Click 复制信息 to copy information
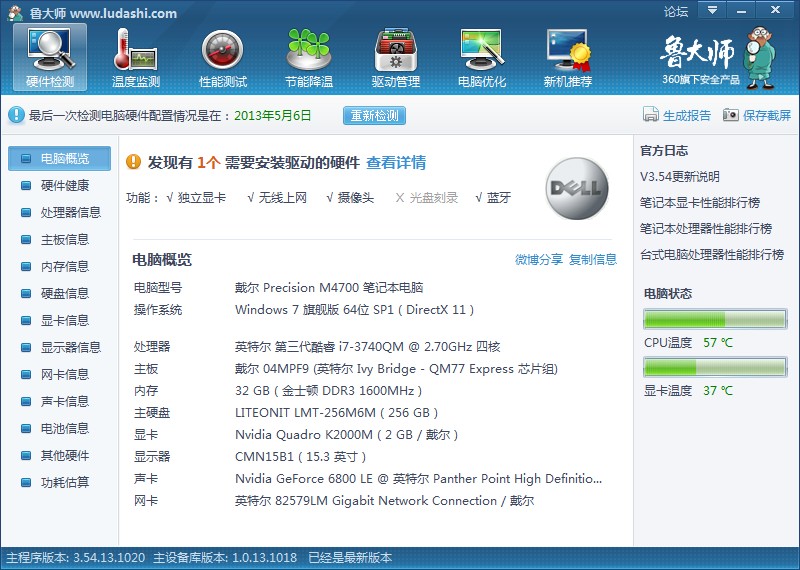800x570 pixels. [593, 259]
